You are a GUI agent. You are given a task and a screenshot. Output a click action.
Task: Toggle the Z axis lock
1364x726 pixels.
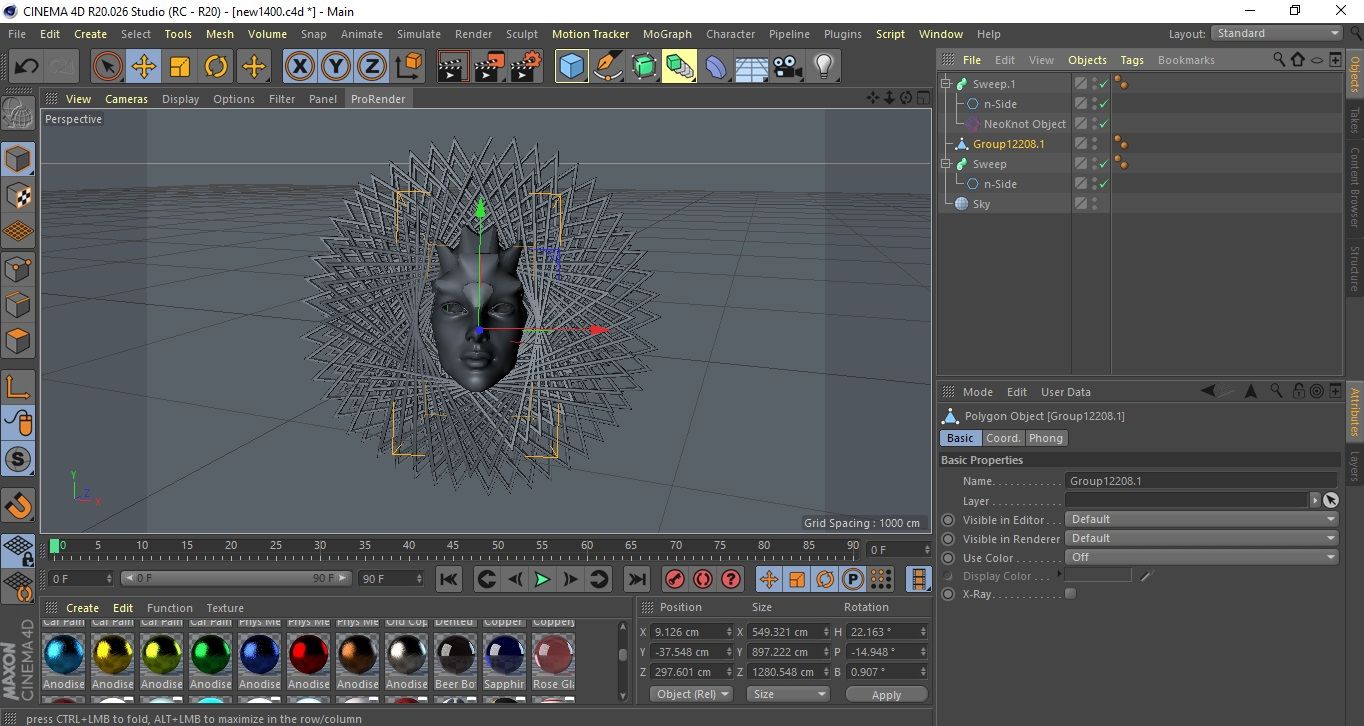372,67
